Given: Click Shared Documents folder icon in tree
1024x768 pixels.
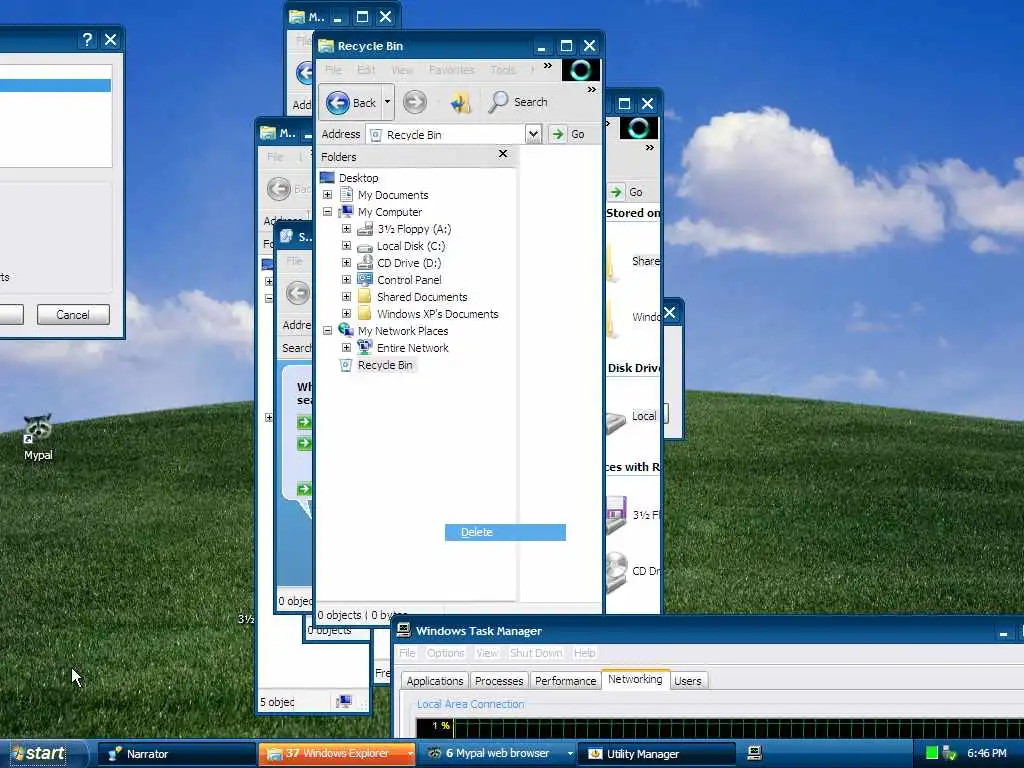Looking at the screenshot, I should click(365, 296).
